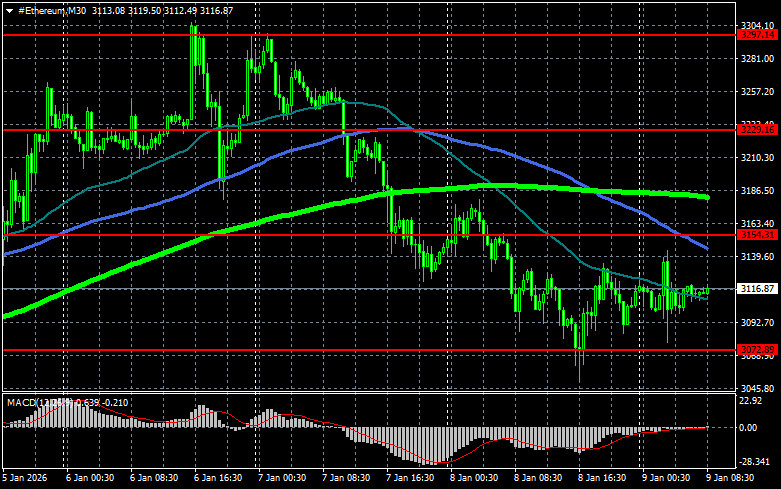Click the MACD indicator label text
This screenshot has height=489, width=781.
point(67,402)
